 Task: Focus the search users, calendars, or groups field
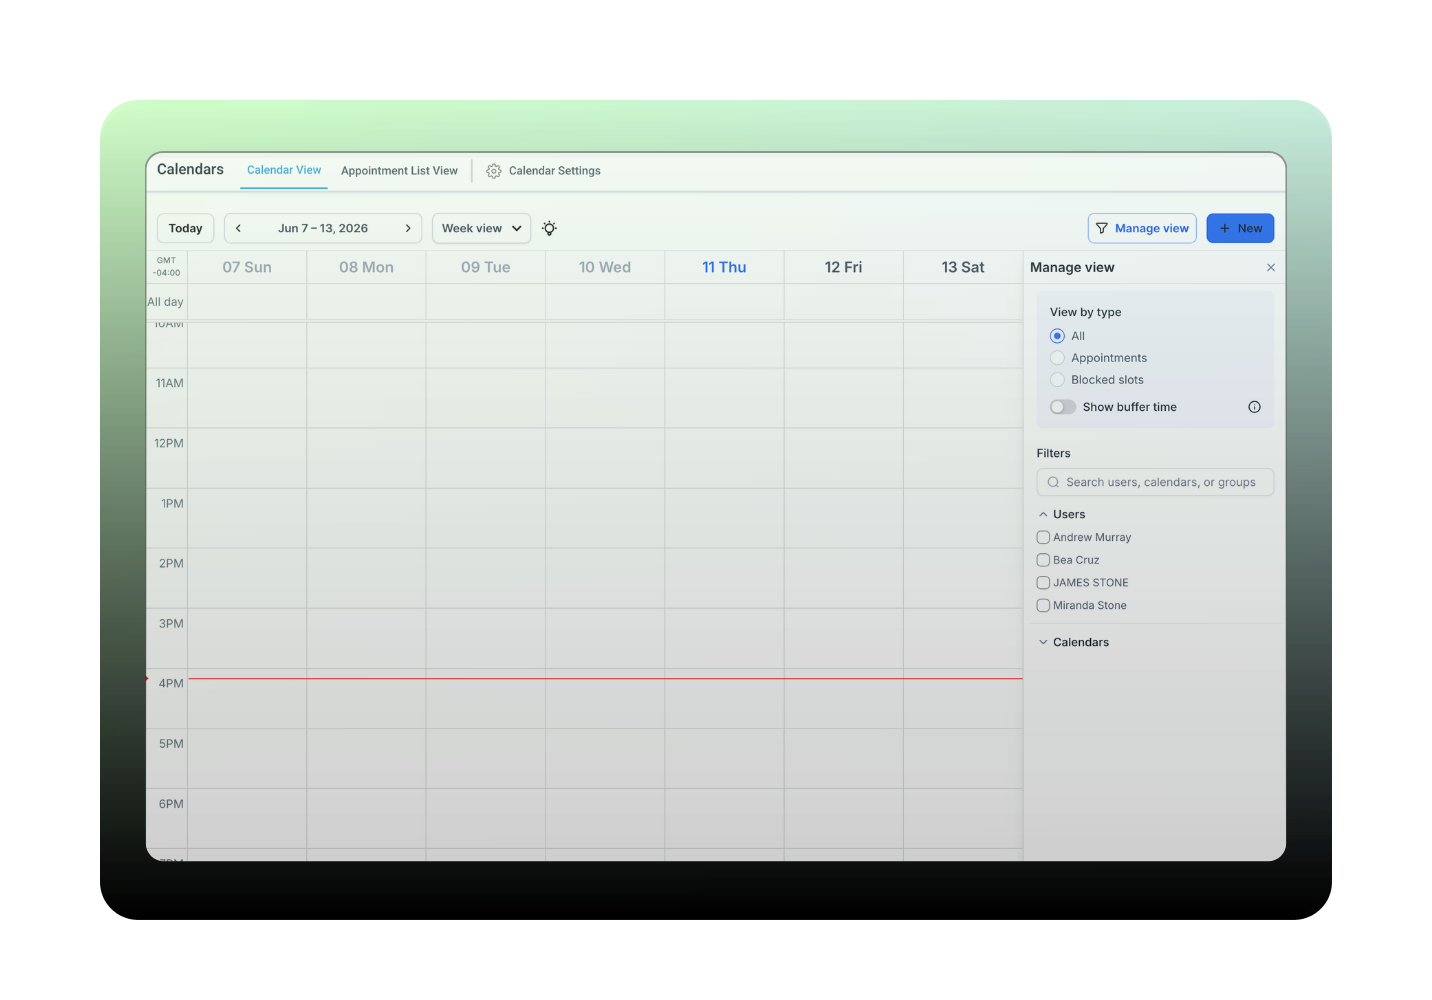pyautogui.click(x=1155, y=482)
